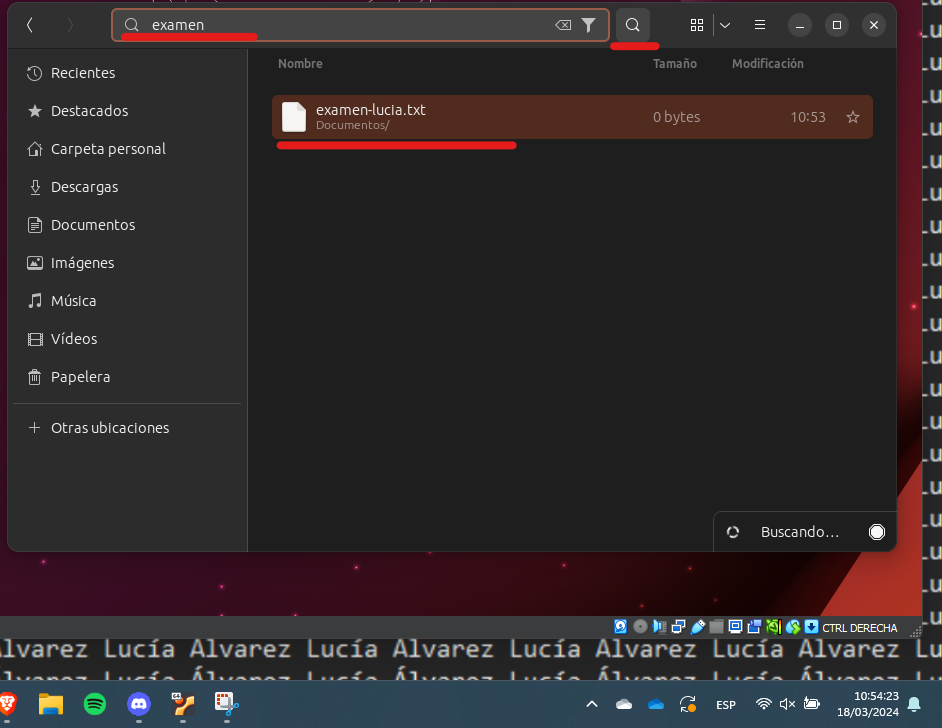Screen dimensions: 942x728
Task: Open Spotify from the taskbar
Action: [95, 704]
